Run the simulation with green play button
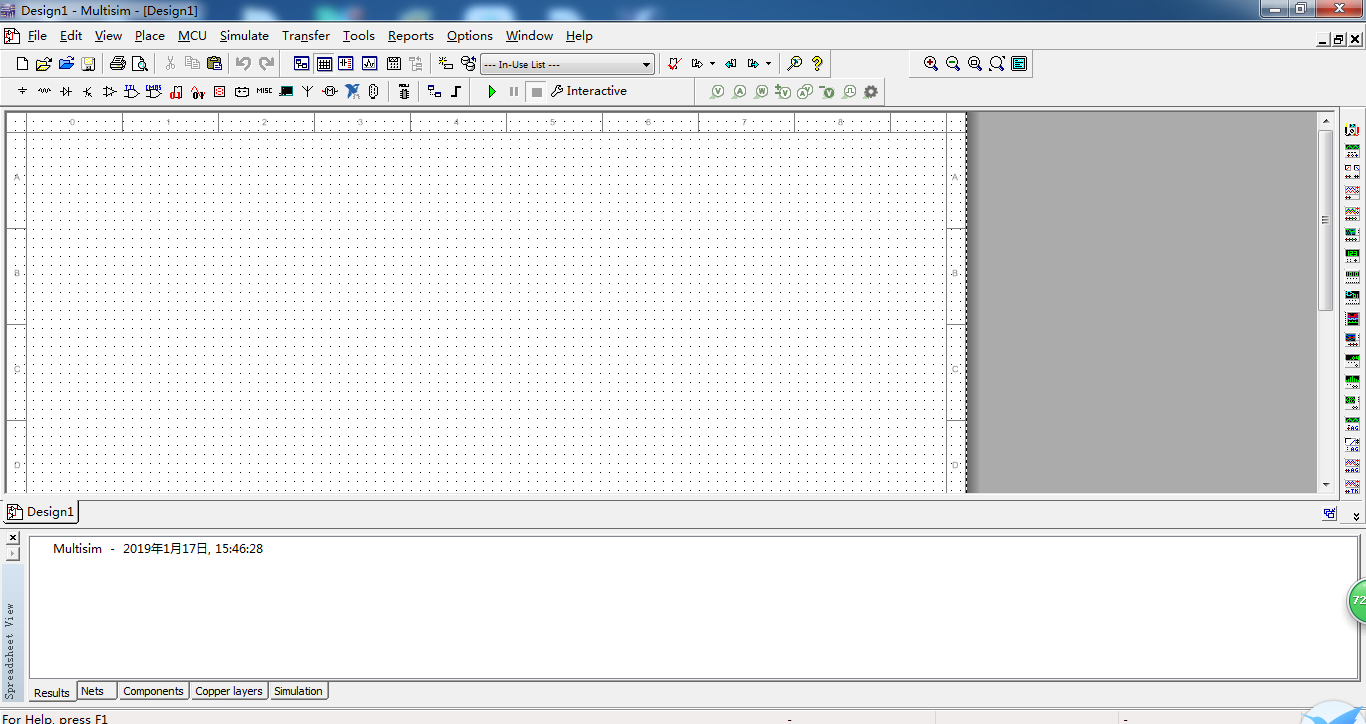This screenshot has height=724, width=1366. pos(491,92)
